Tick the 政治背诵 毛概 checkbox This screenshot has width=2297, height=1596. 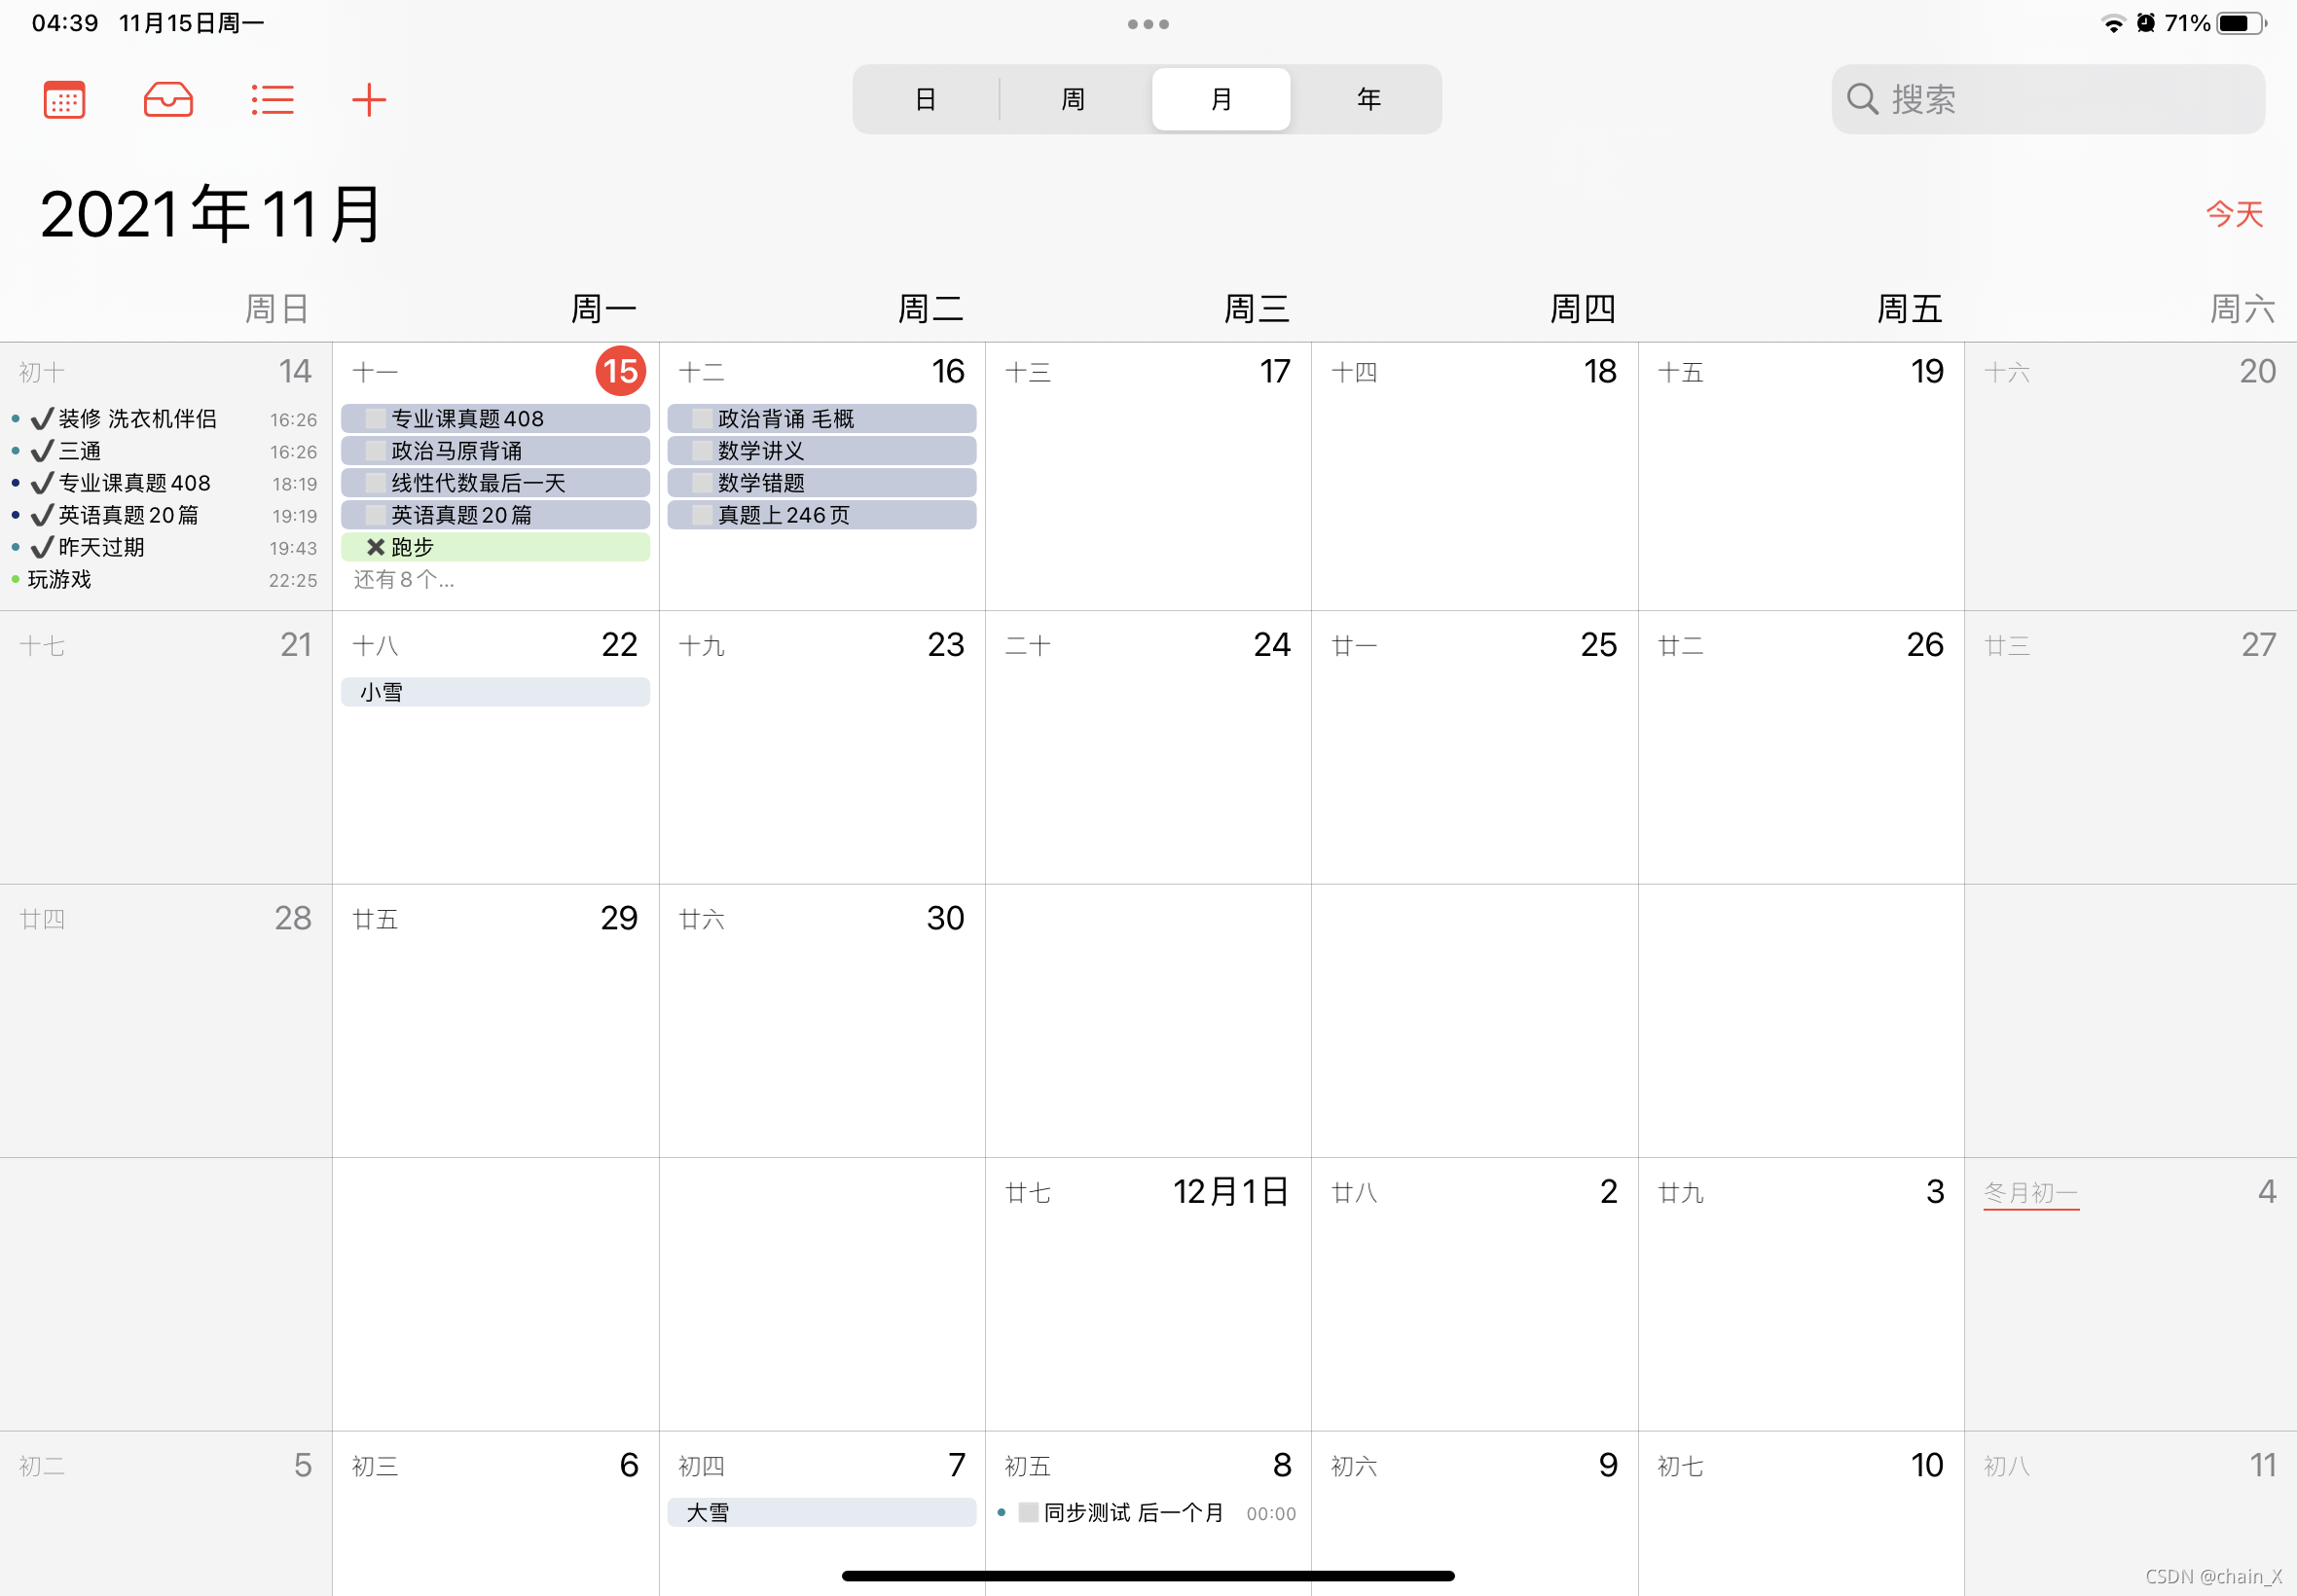click(x=702, y=418)
